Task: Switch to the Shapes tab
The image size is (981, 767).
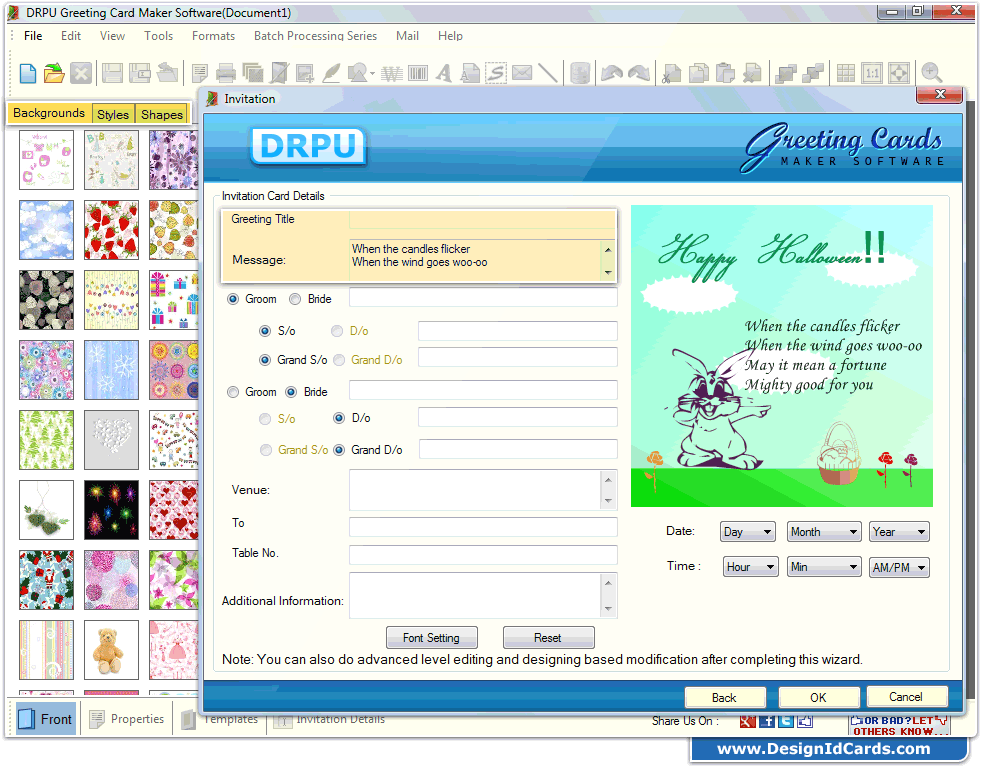Action: tap(161, 114)
